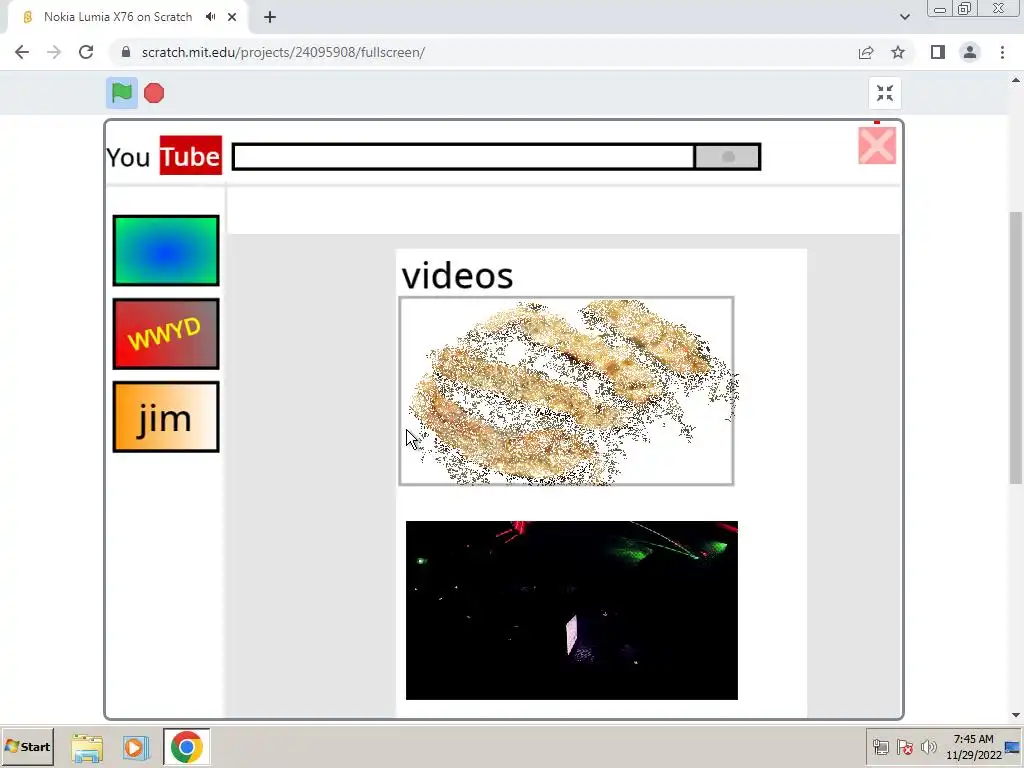1024x768 pixels.
Task: Mute the Nokia Lumia X76 tab audio
Action: click(210, 17)
